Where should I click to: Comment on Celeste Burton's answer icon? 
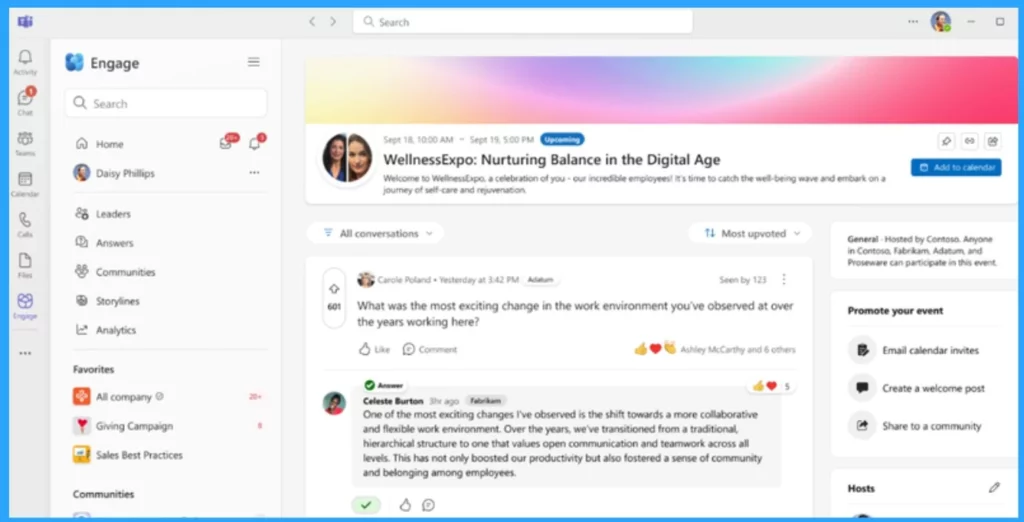pos(428,504)
